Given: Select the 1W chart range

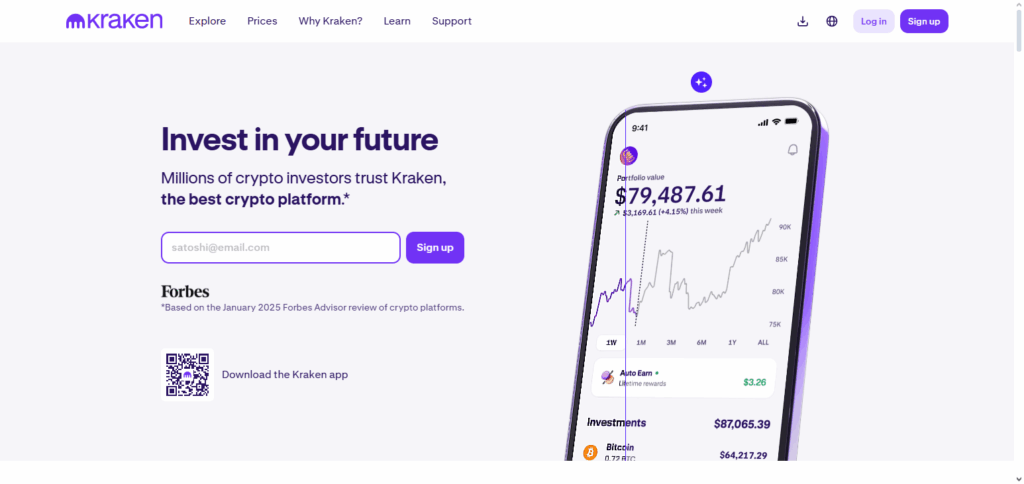Looking at the screenshot, I should (x=611, y=342).
